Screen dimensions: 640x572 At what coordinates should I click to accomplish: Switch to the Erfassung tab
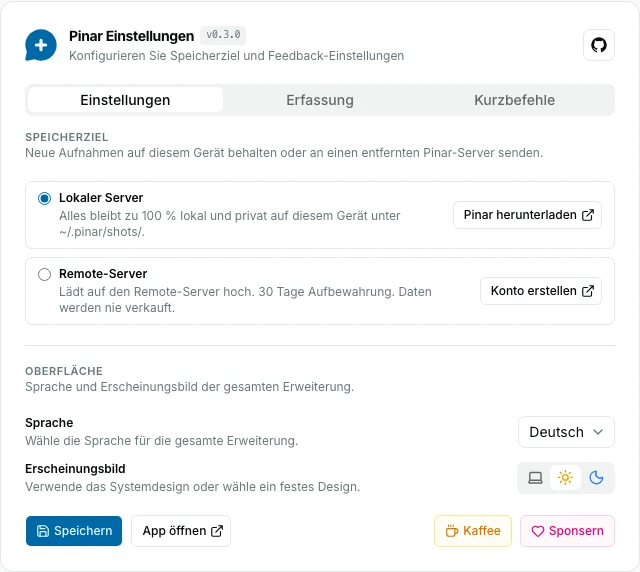pyautogui.click(x=320, y=100)
